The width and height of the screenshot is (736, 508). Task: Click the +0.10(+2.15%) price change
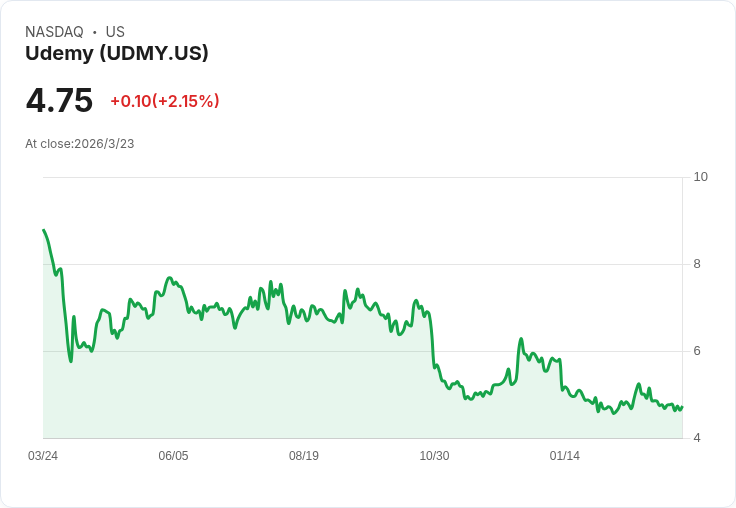165,101
